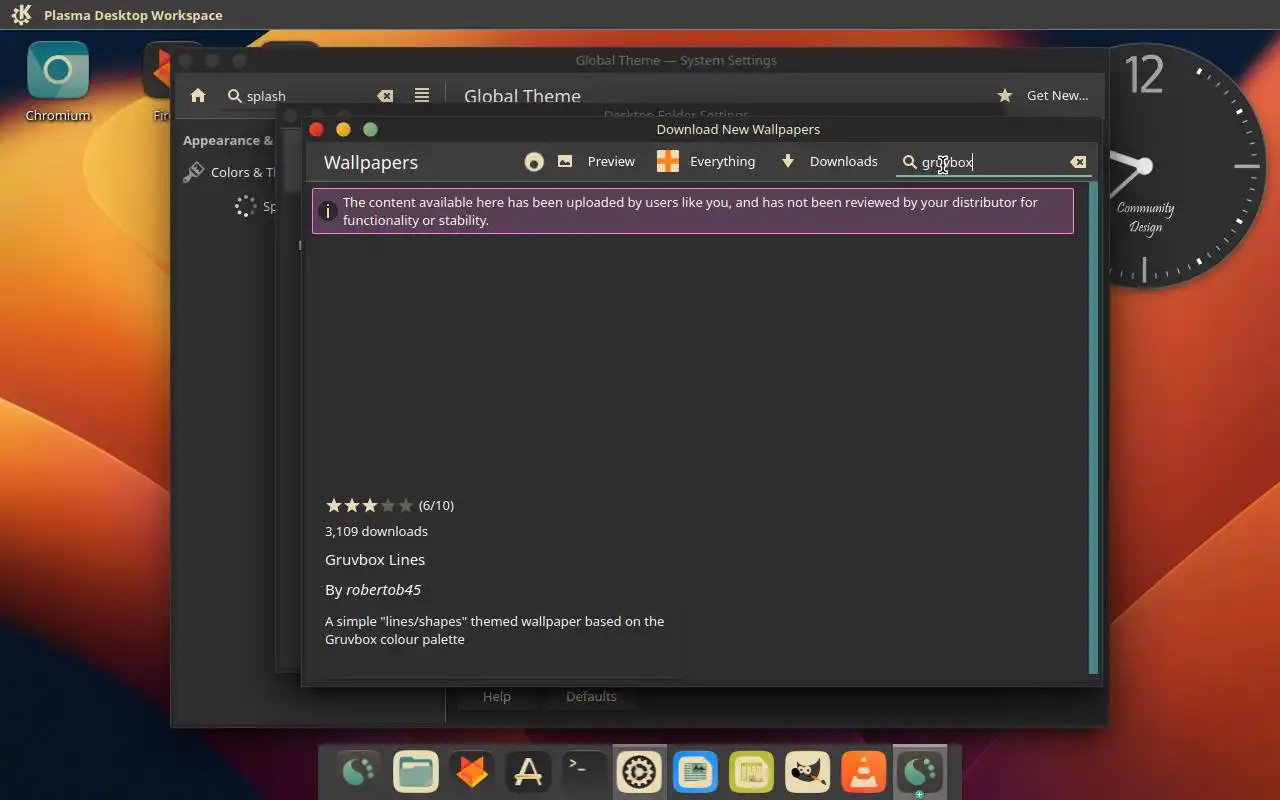Screen dimensions: 1280x800
Task: Click the Gruvbox Lines description text
Action: click(494, 630)
